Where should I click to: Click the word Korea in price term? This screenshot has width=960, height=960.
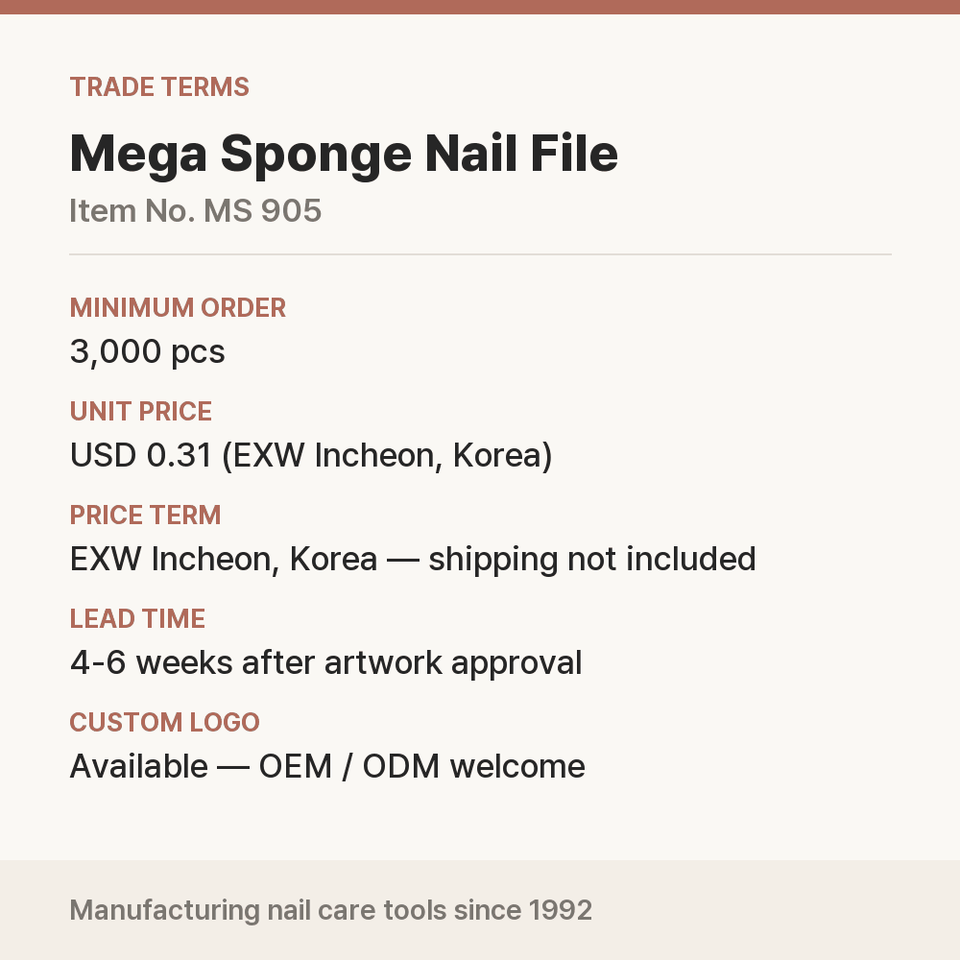click(x=333, y=560)
